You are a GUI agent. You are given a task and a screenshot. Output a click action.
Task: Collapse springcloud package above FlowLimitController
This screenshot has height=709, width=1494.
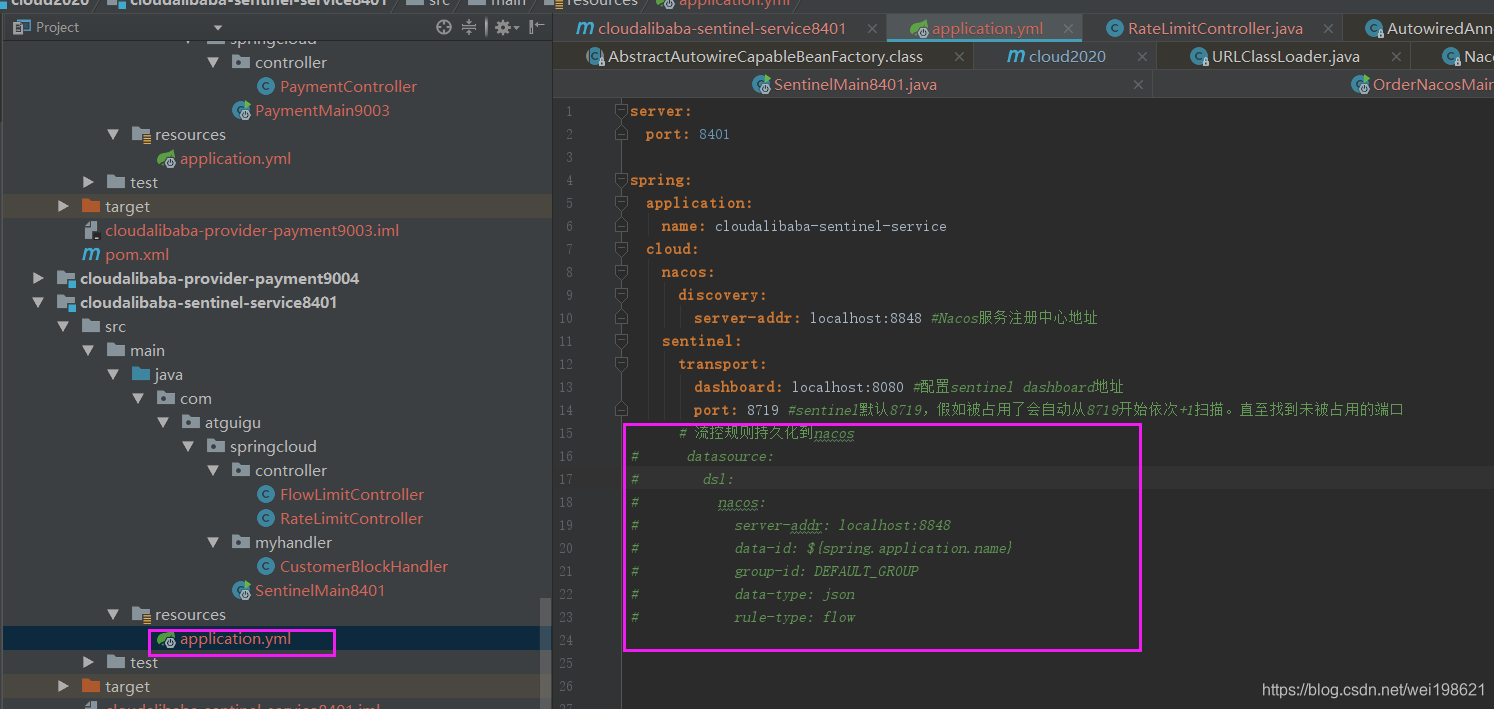point(188,446)
